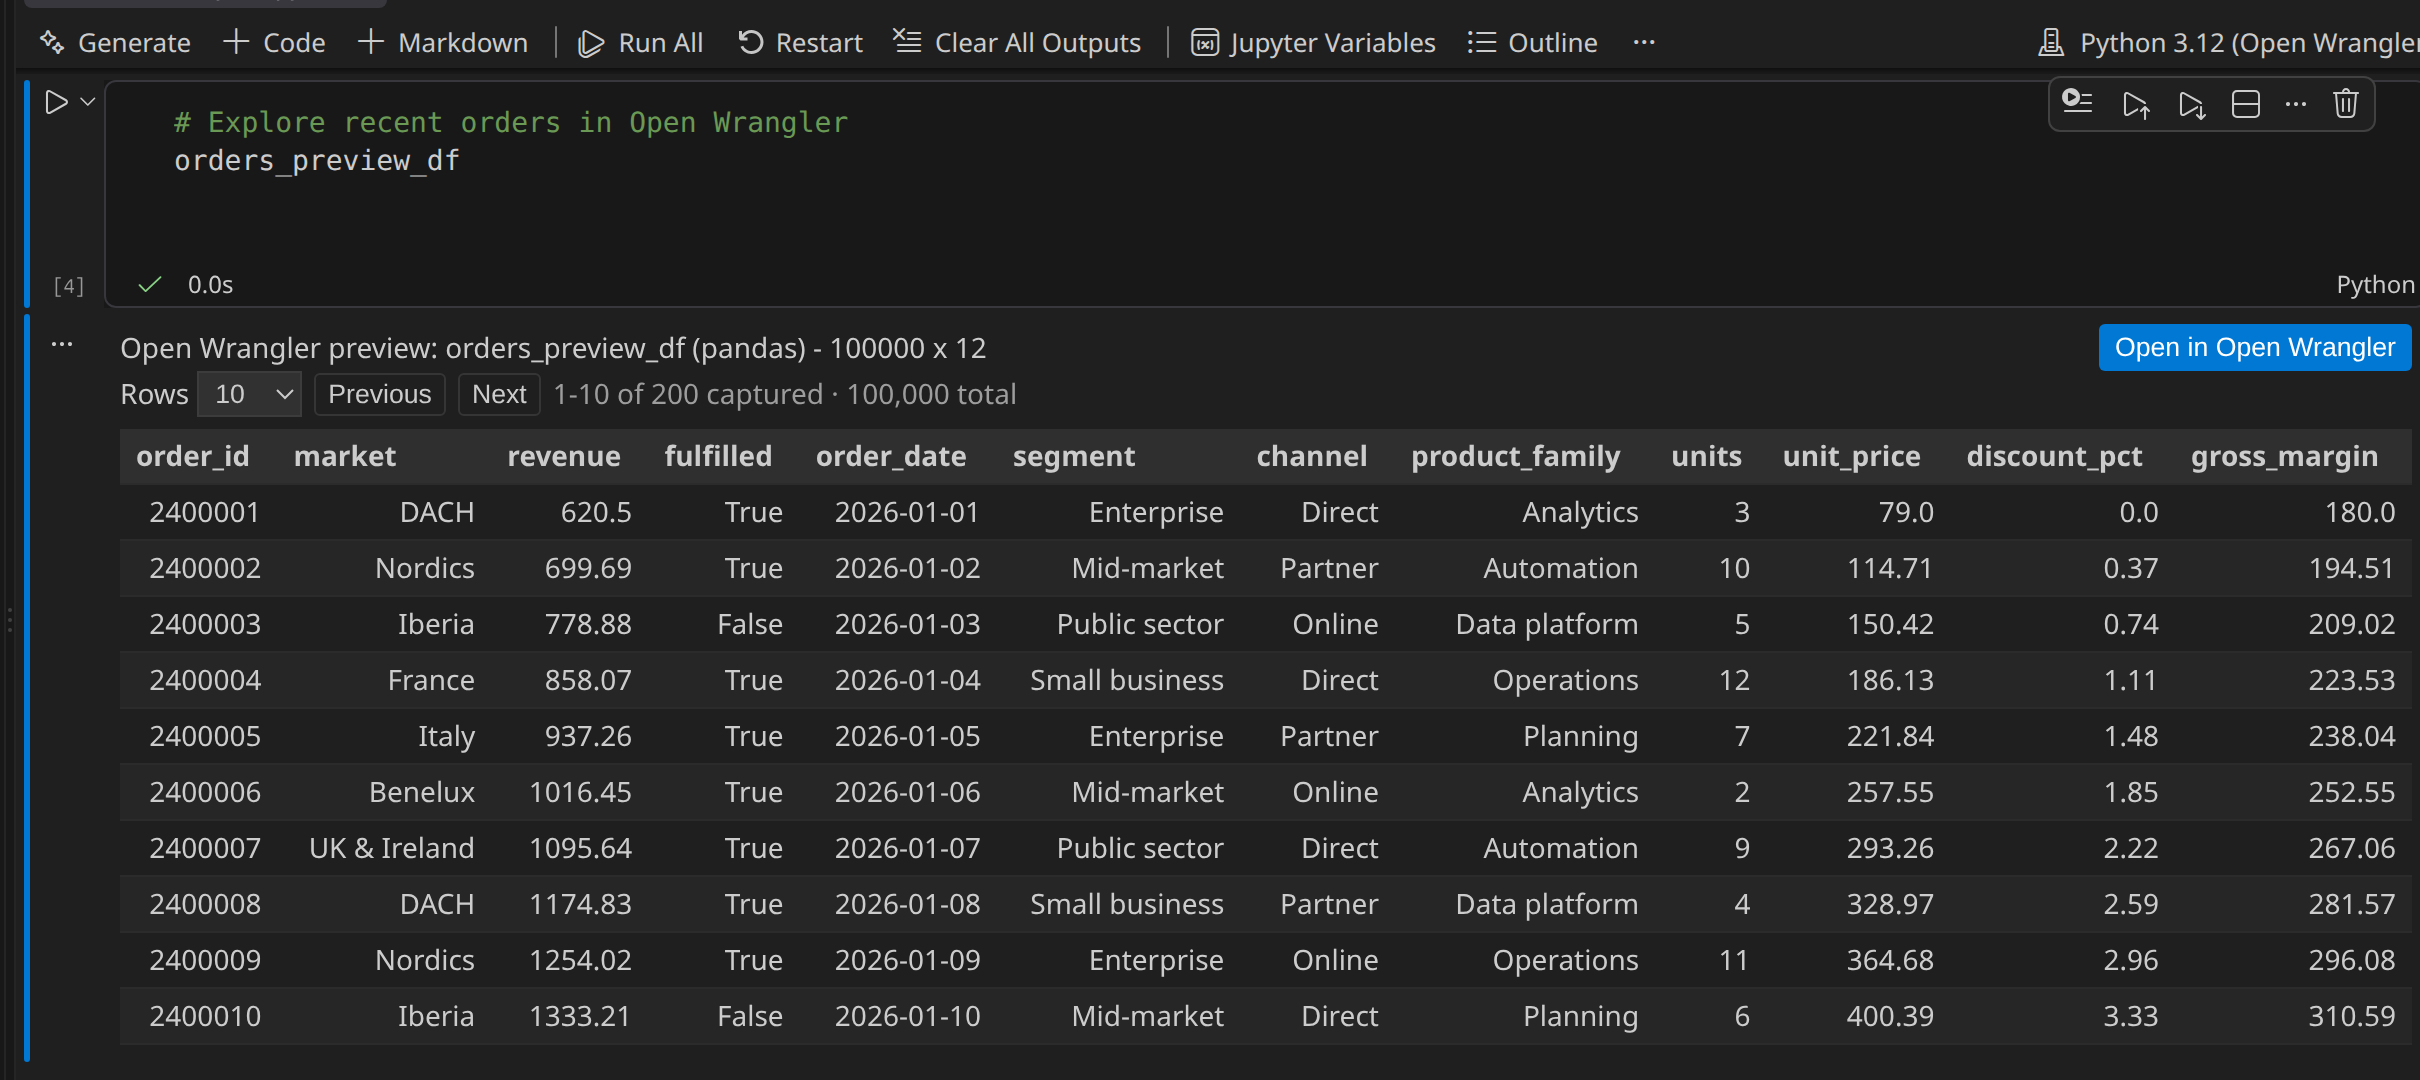The height and width of the screenshot is (1080, 2420).
Task: Select cell with order id 2400007
Action: 205,848
